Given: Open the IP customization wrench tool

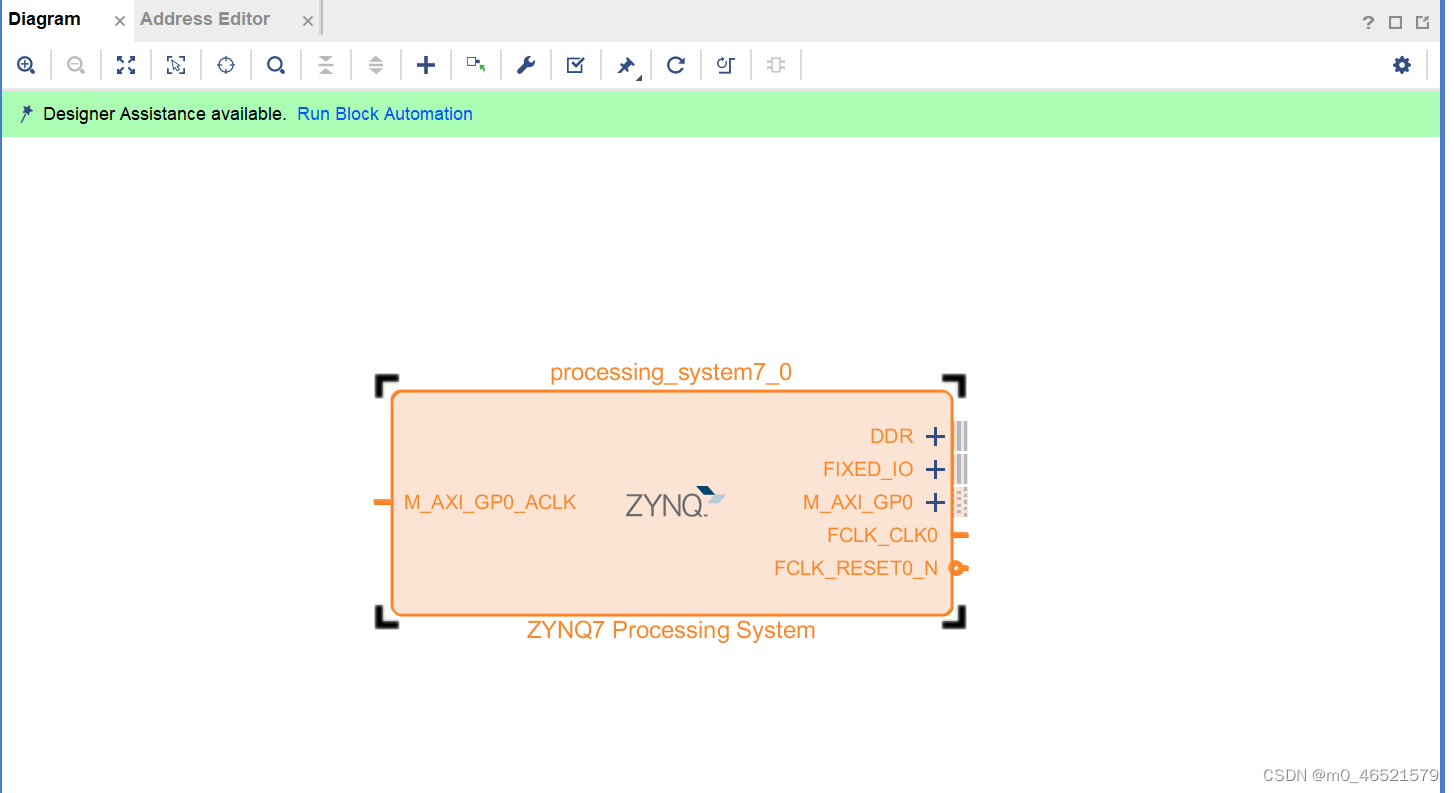Looking at the screenshot, I should (x=526, y=64).
